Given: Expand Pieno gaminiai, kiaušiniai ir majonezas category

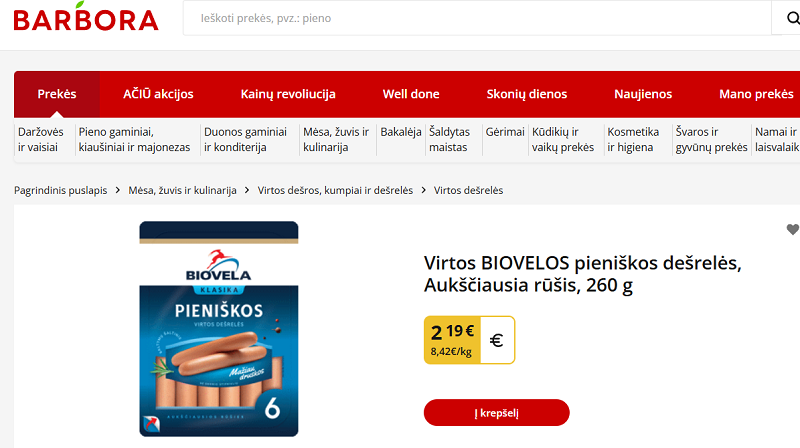Looking at the screenshot, I should click(134, 139).
